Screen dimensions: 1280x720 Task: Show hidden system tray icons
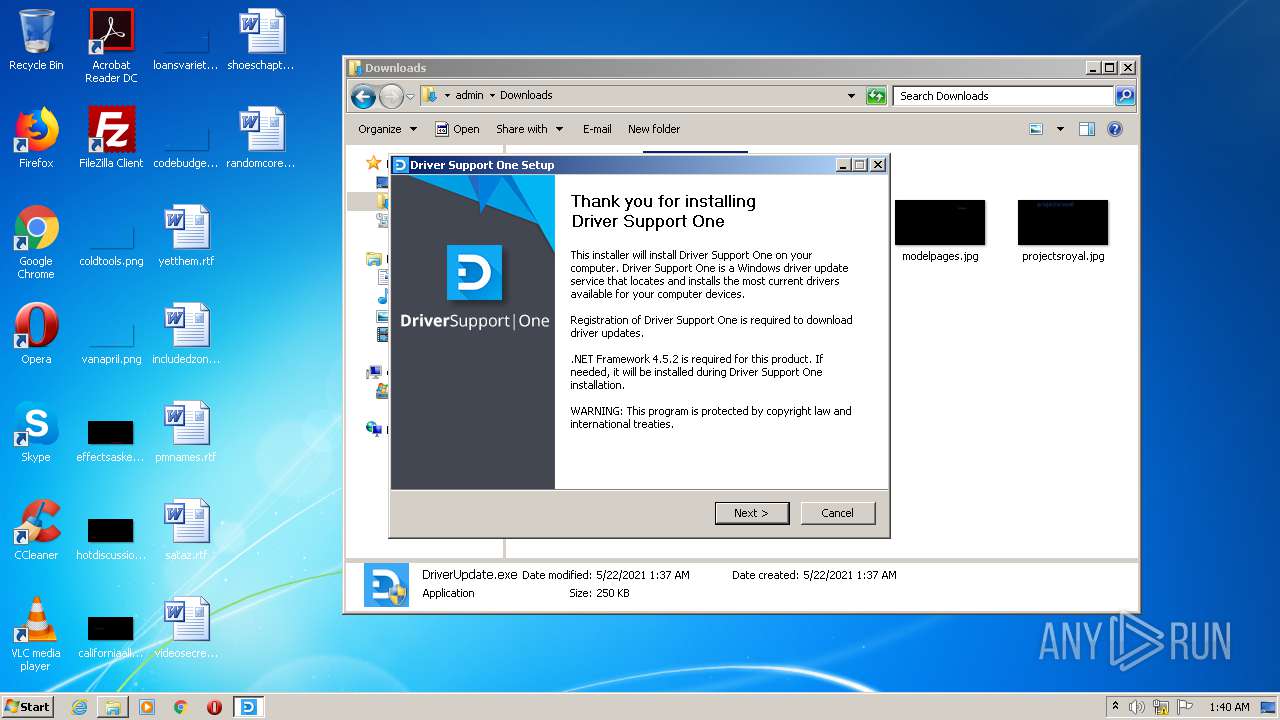click(1116, 707)
